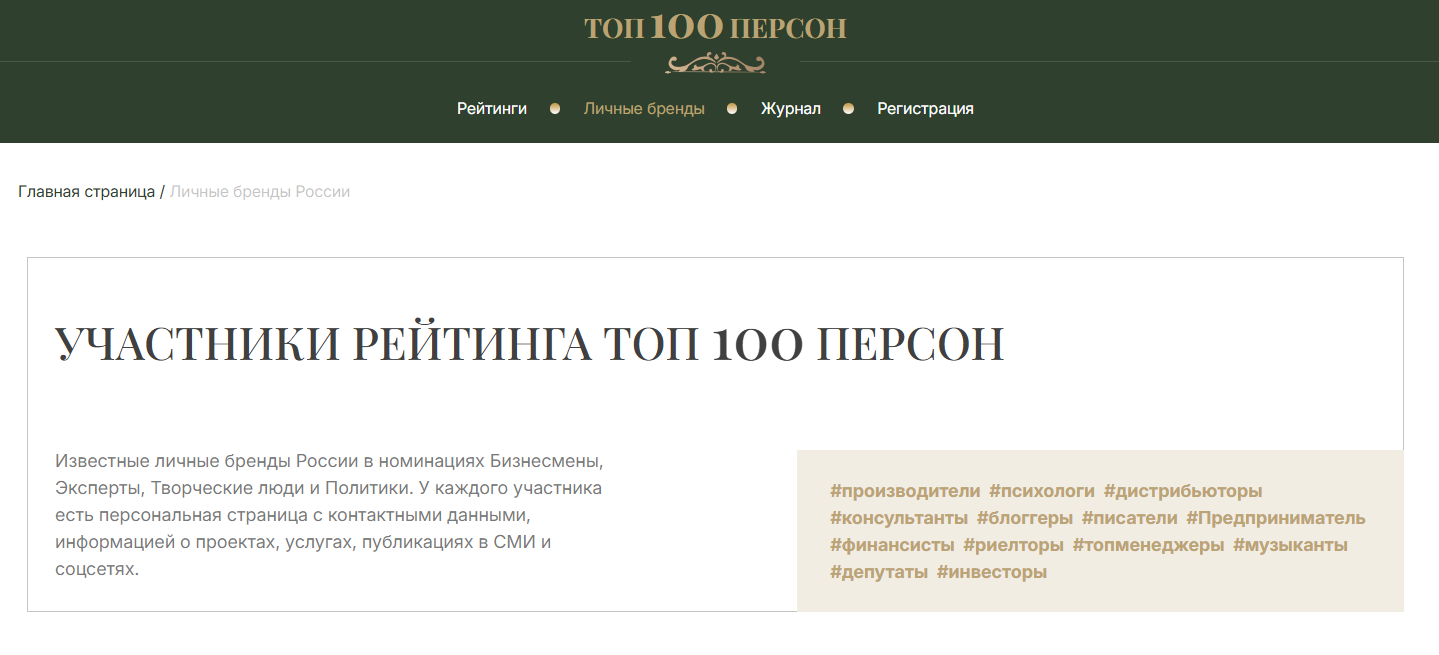Screen dimensions: 1439x655
Task: Open the #блоггеры tag
Action: 1025,518
